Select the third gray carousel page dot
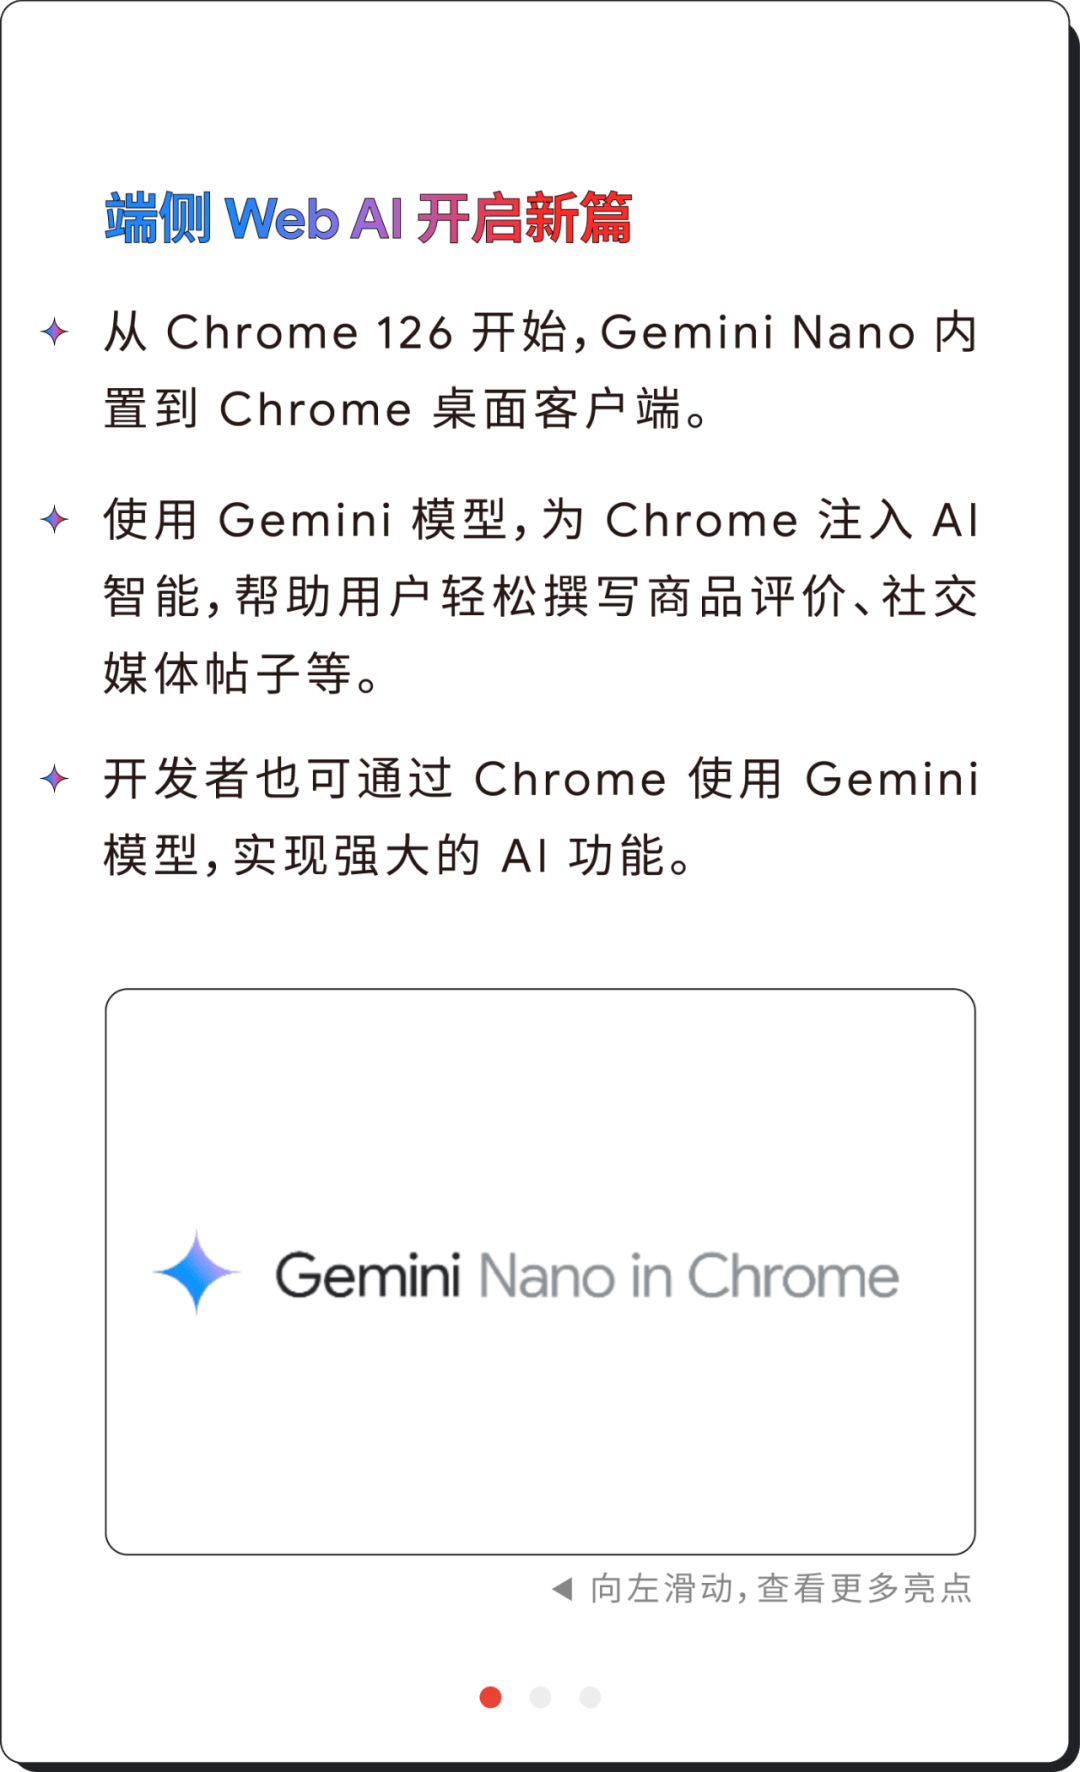Image resolution: width=1080 pixels, height=1772 pixels. (x=590, y=1697)
